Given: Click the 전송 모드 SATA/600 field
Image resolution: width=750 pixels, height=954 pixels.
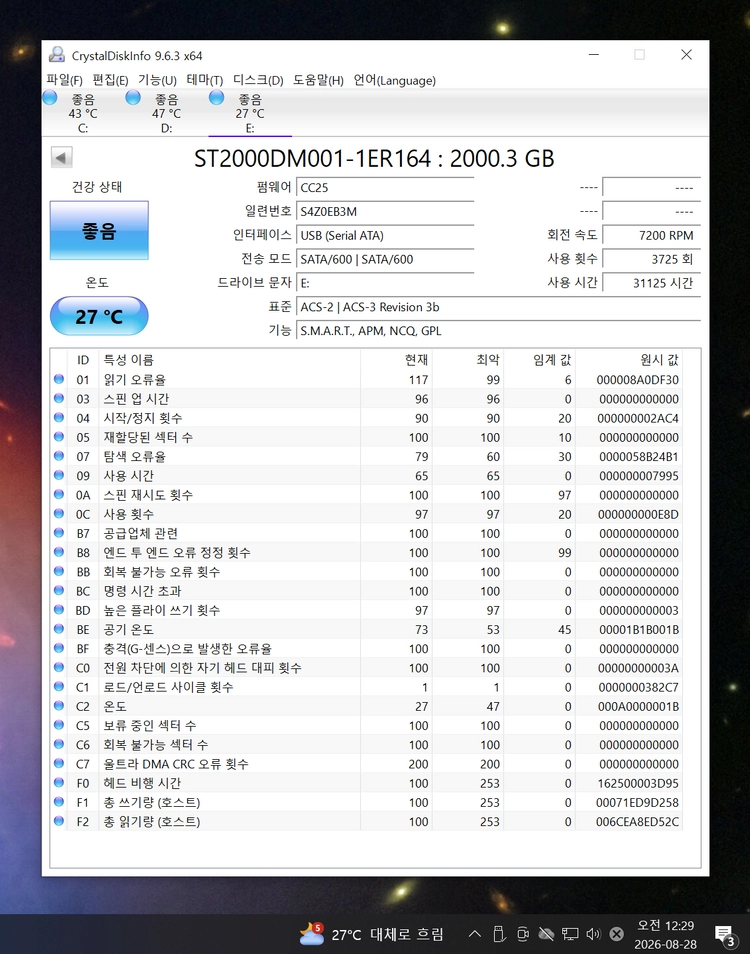Looking at the screenshot, I should [x=385, y=259].
